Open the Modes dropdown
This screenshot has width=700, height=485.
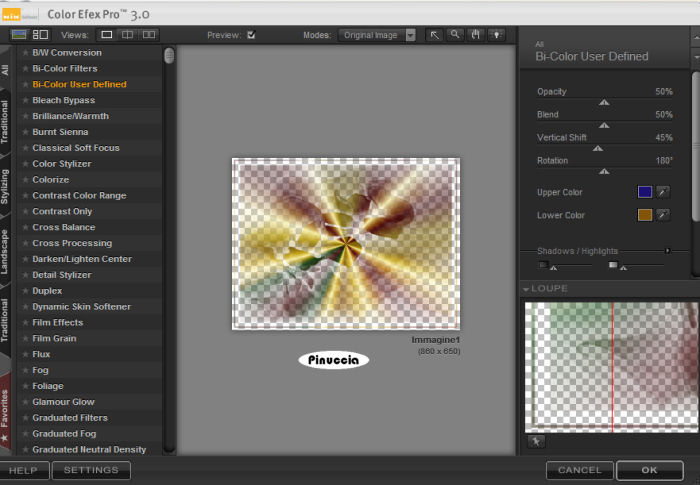(410, 35)
